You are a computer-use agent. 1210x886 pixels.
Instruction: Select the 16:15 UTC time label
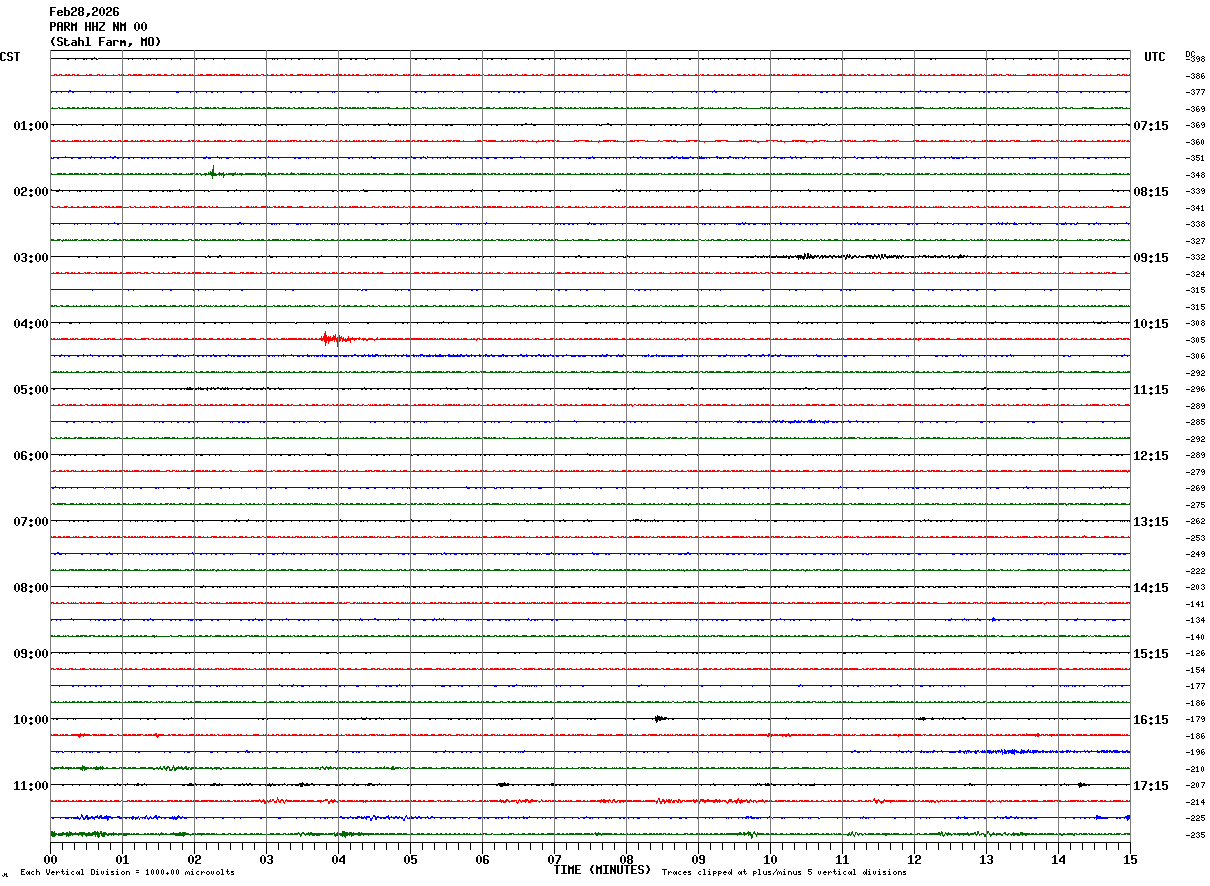point(1151,720)
